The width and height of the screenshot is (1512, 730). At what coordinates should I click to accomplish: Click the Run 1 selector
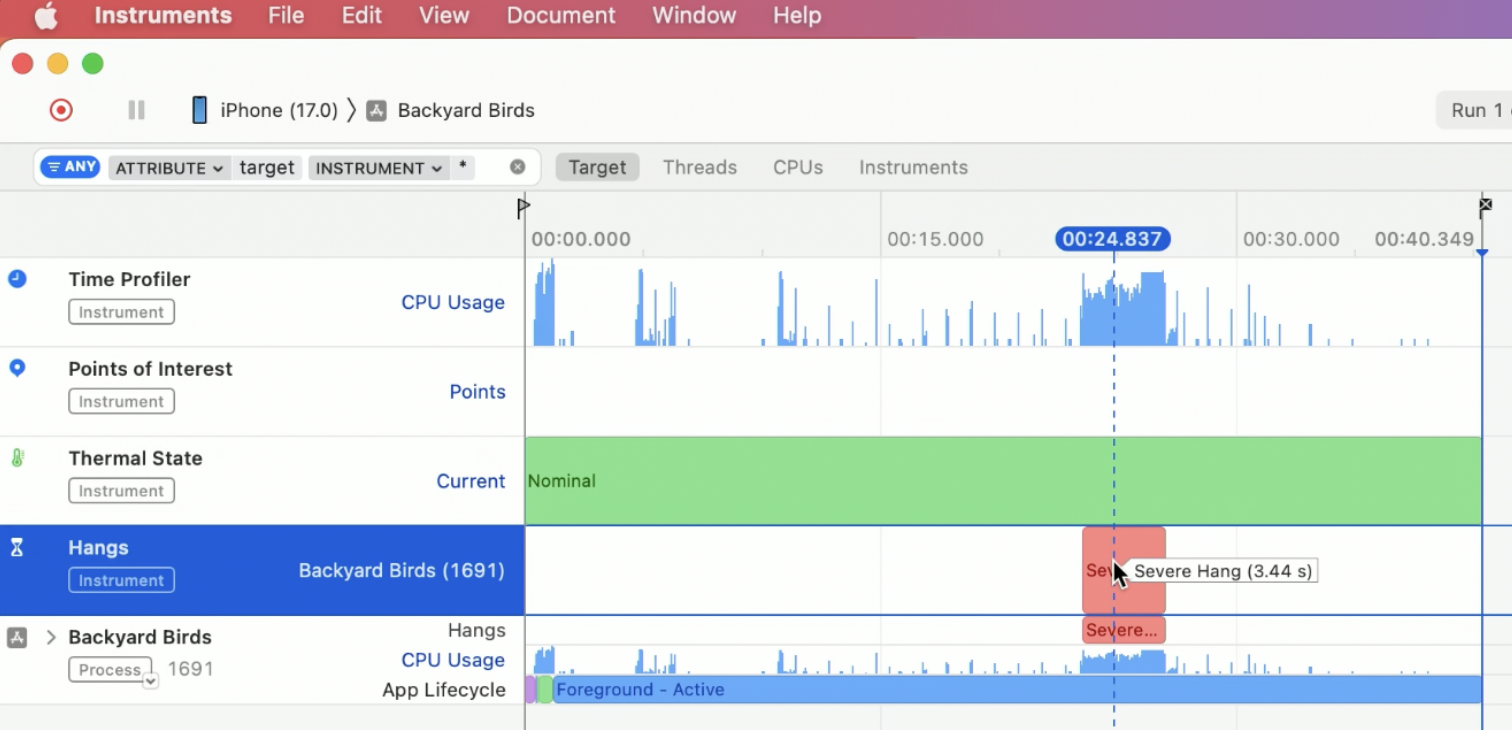(x=1474, y=110)
